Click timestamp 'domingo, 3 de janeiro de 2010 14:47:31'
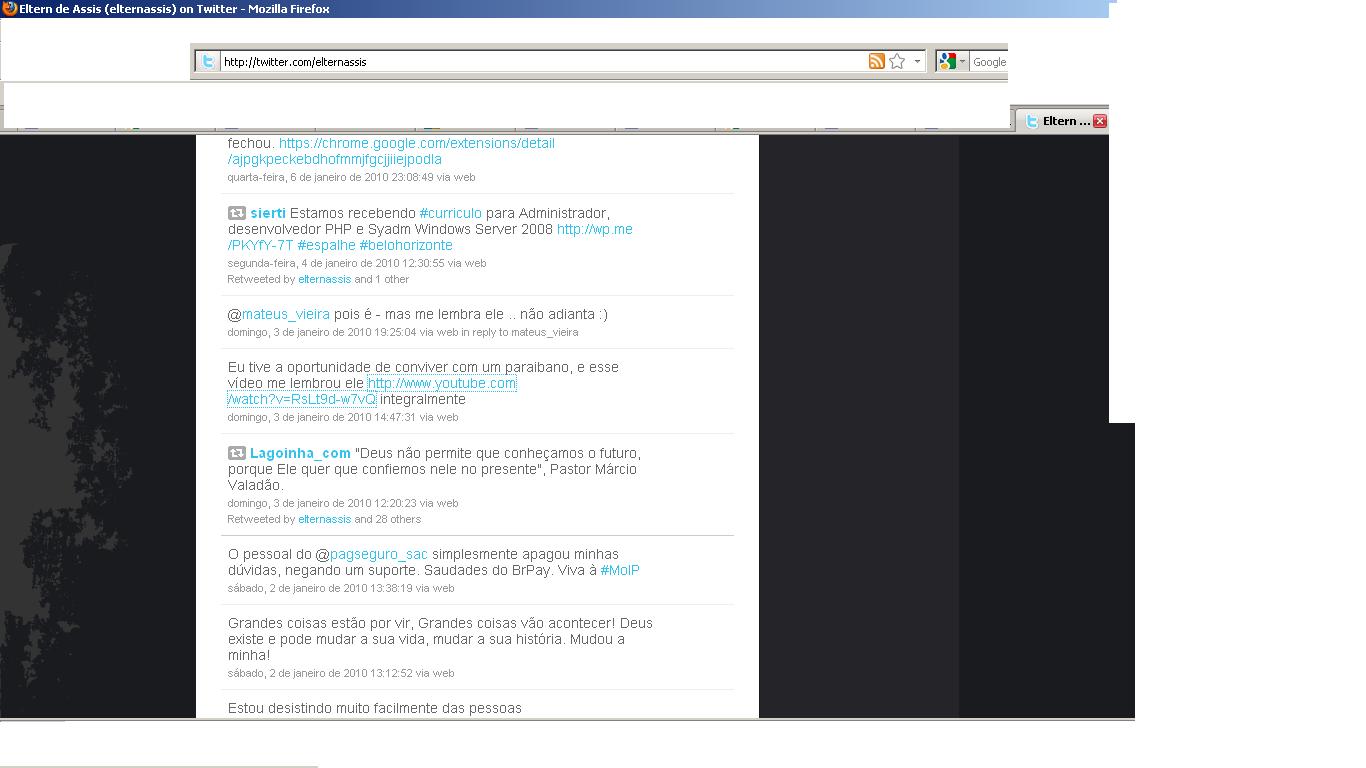 coord(322,417)
